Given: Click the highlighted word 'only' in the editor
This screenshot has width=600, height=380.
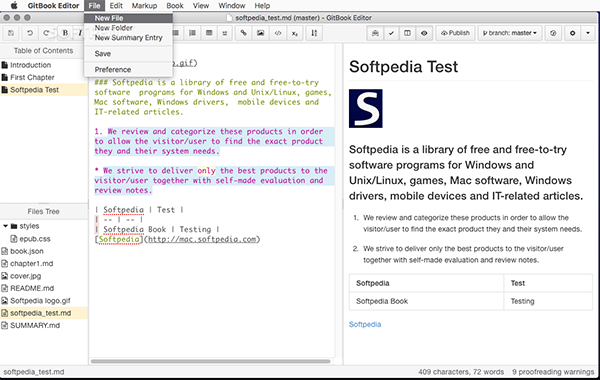Looking at the screenshot, I should (206, 171).
